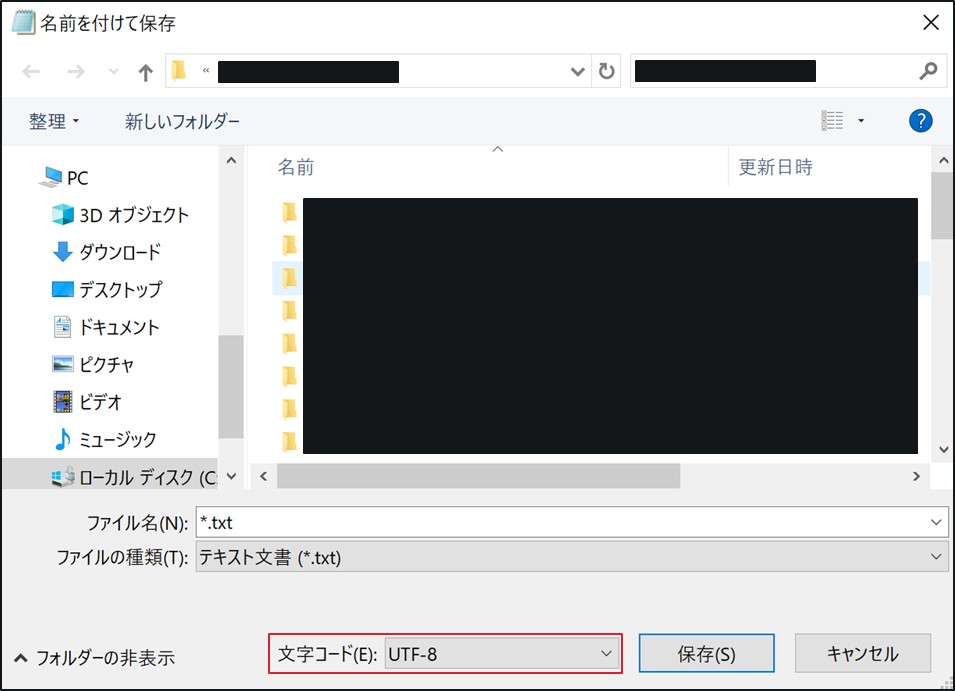Click the ピクチャ image icon

pos(63,364)
